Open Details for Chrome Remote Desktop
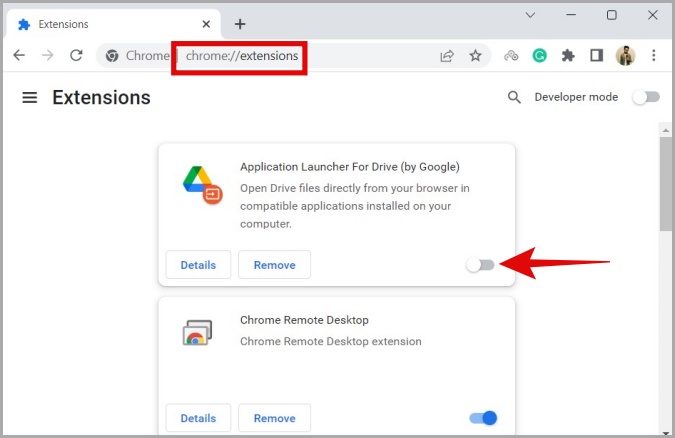Image resolution: width=675 pixels, height=438 pixels. [198, 418]
